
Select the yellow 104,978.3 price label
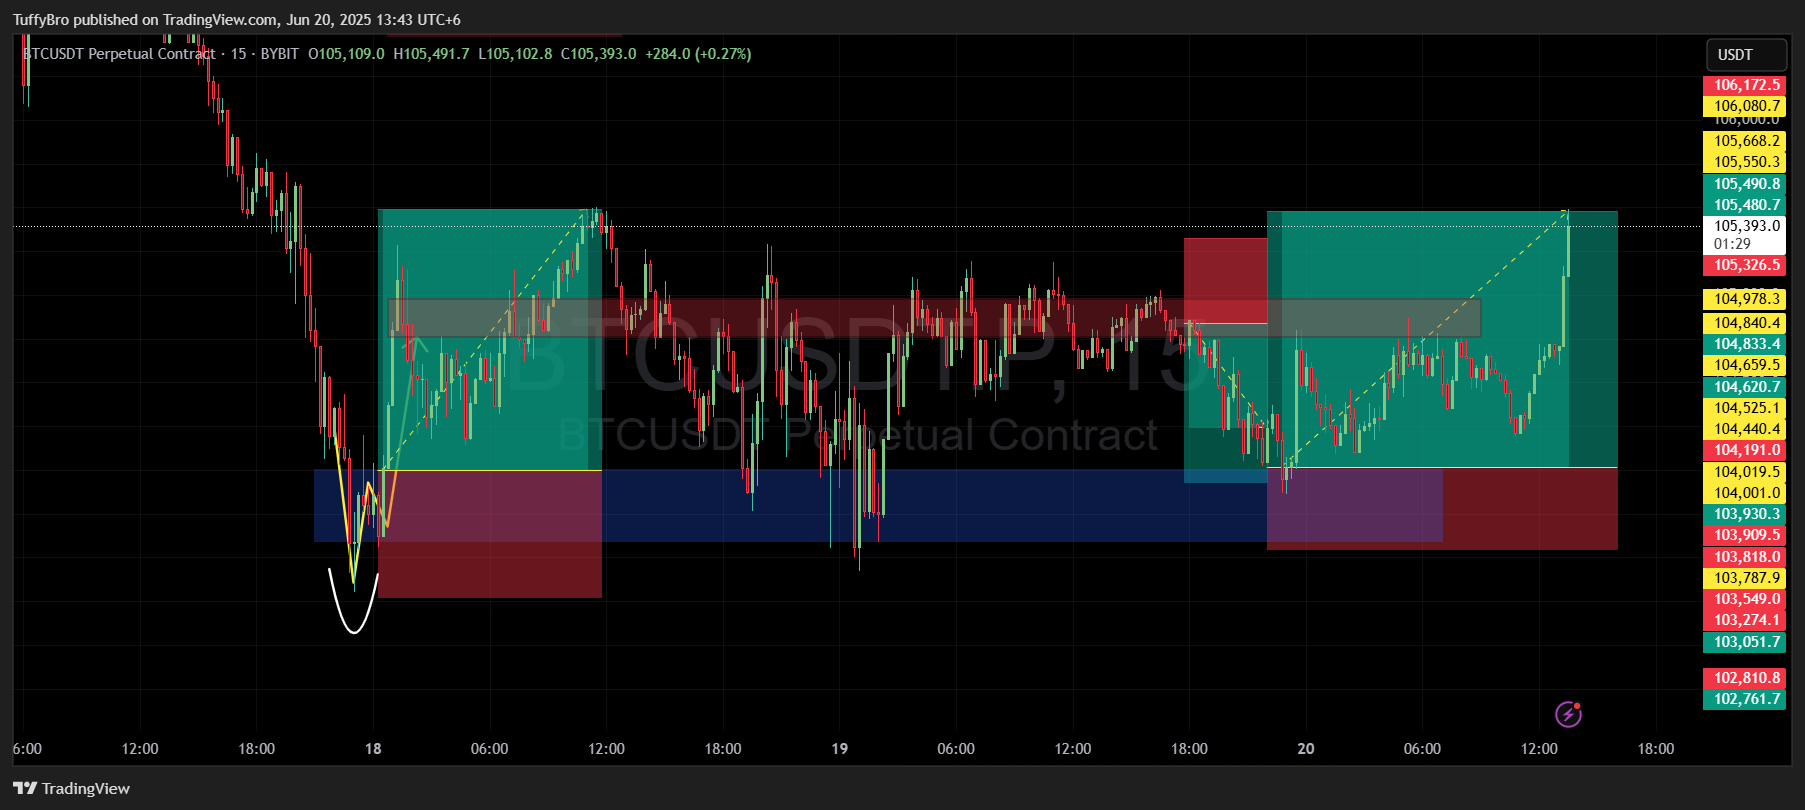point(1744,299)
